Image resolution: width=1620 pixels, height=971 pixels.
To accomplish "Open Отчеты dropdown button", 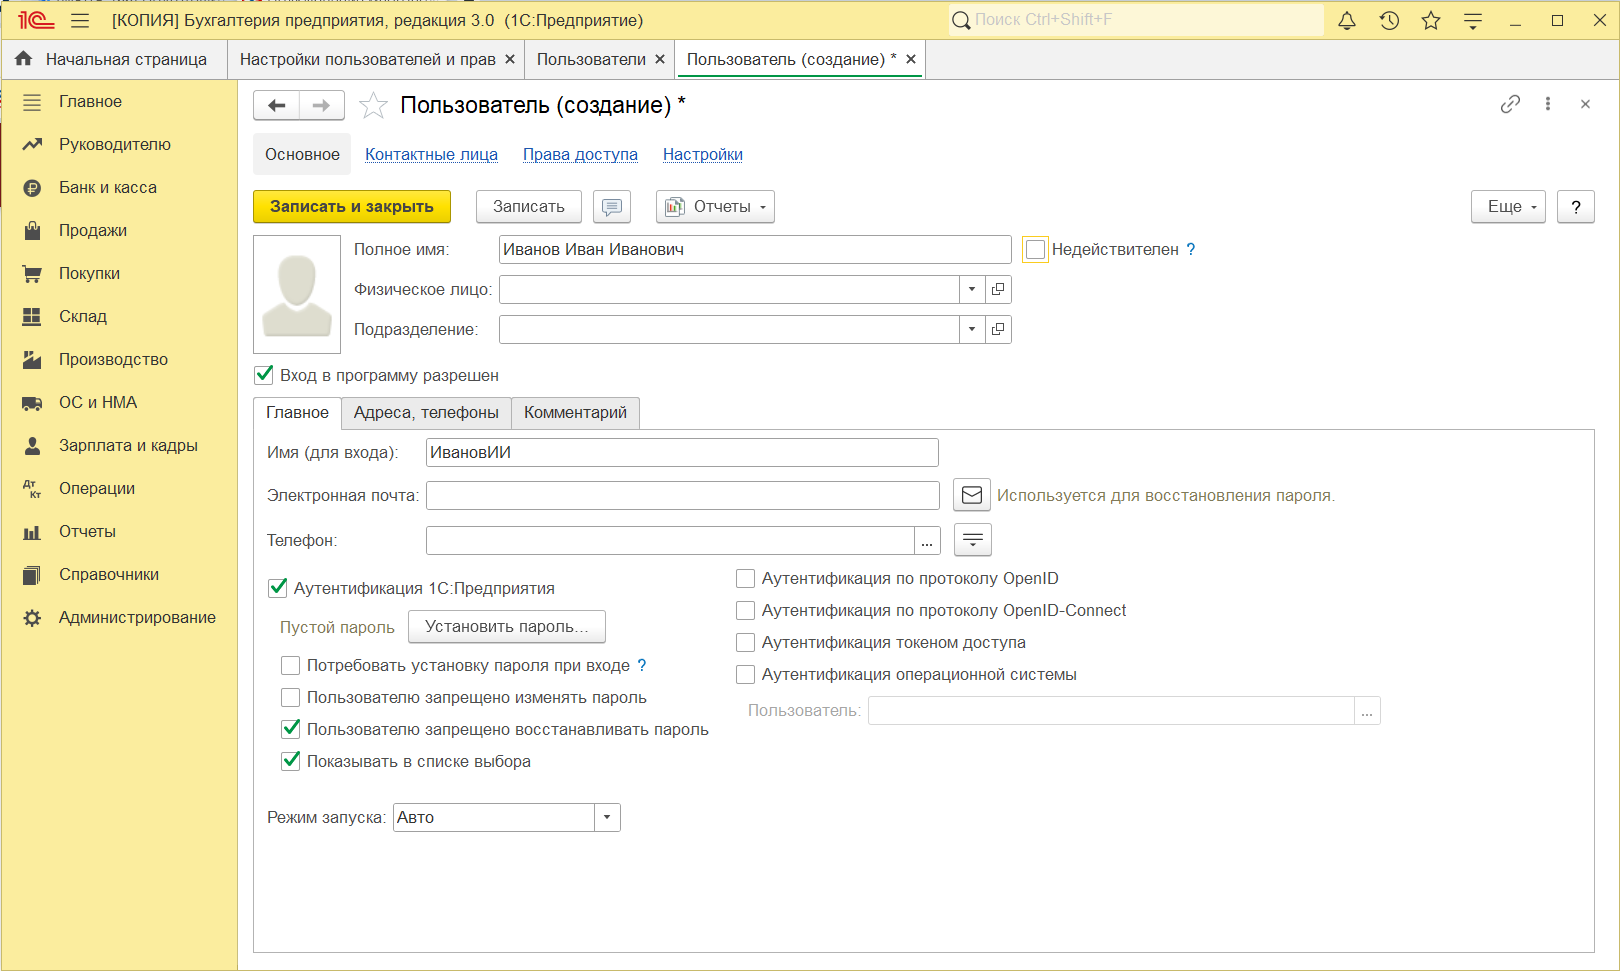I will (715, 207).
